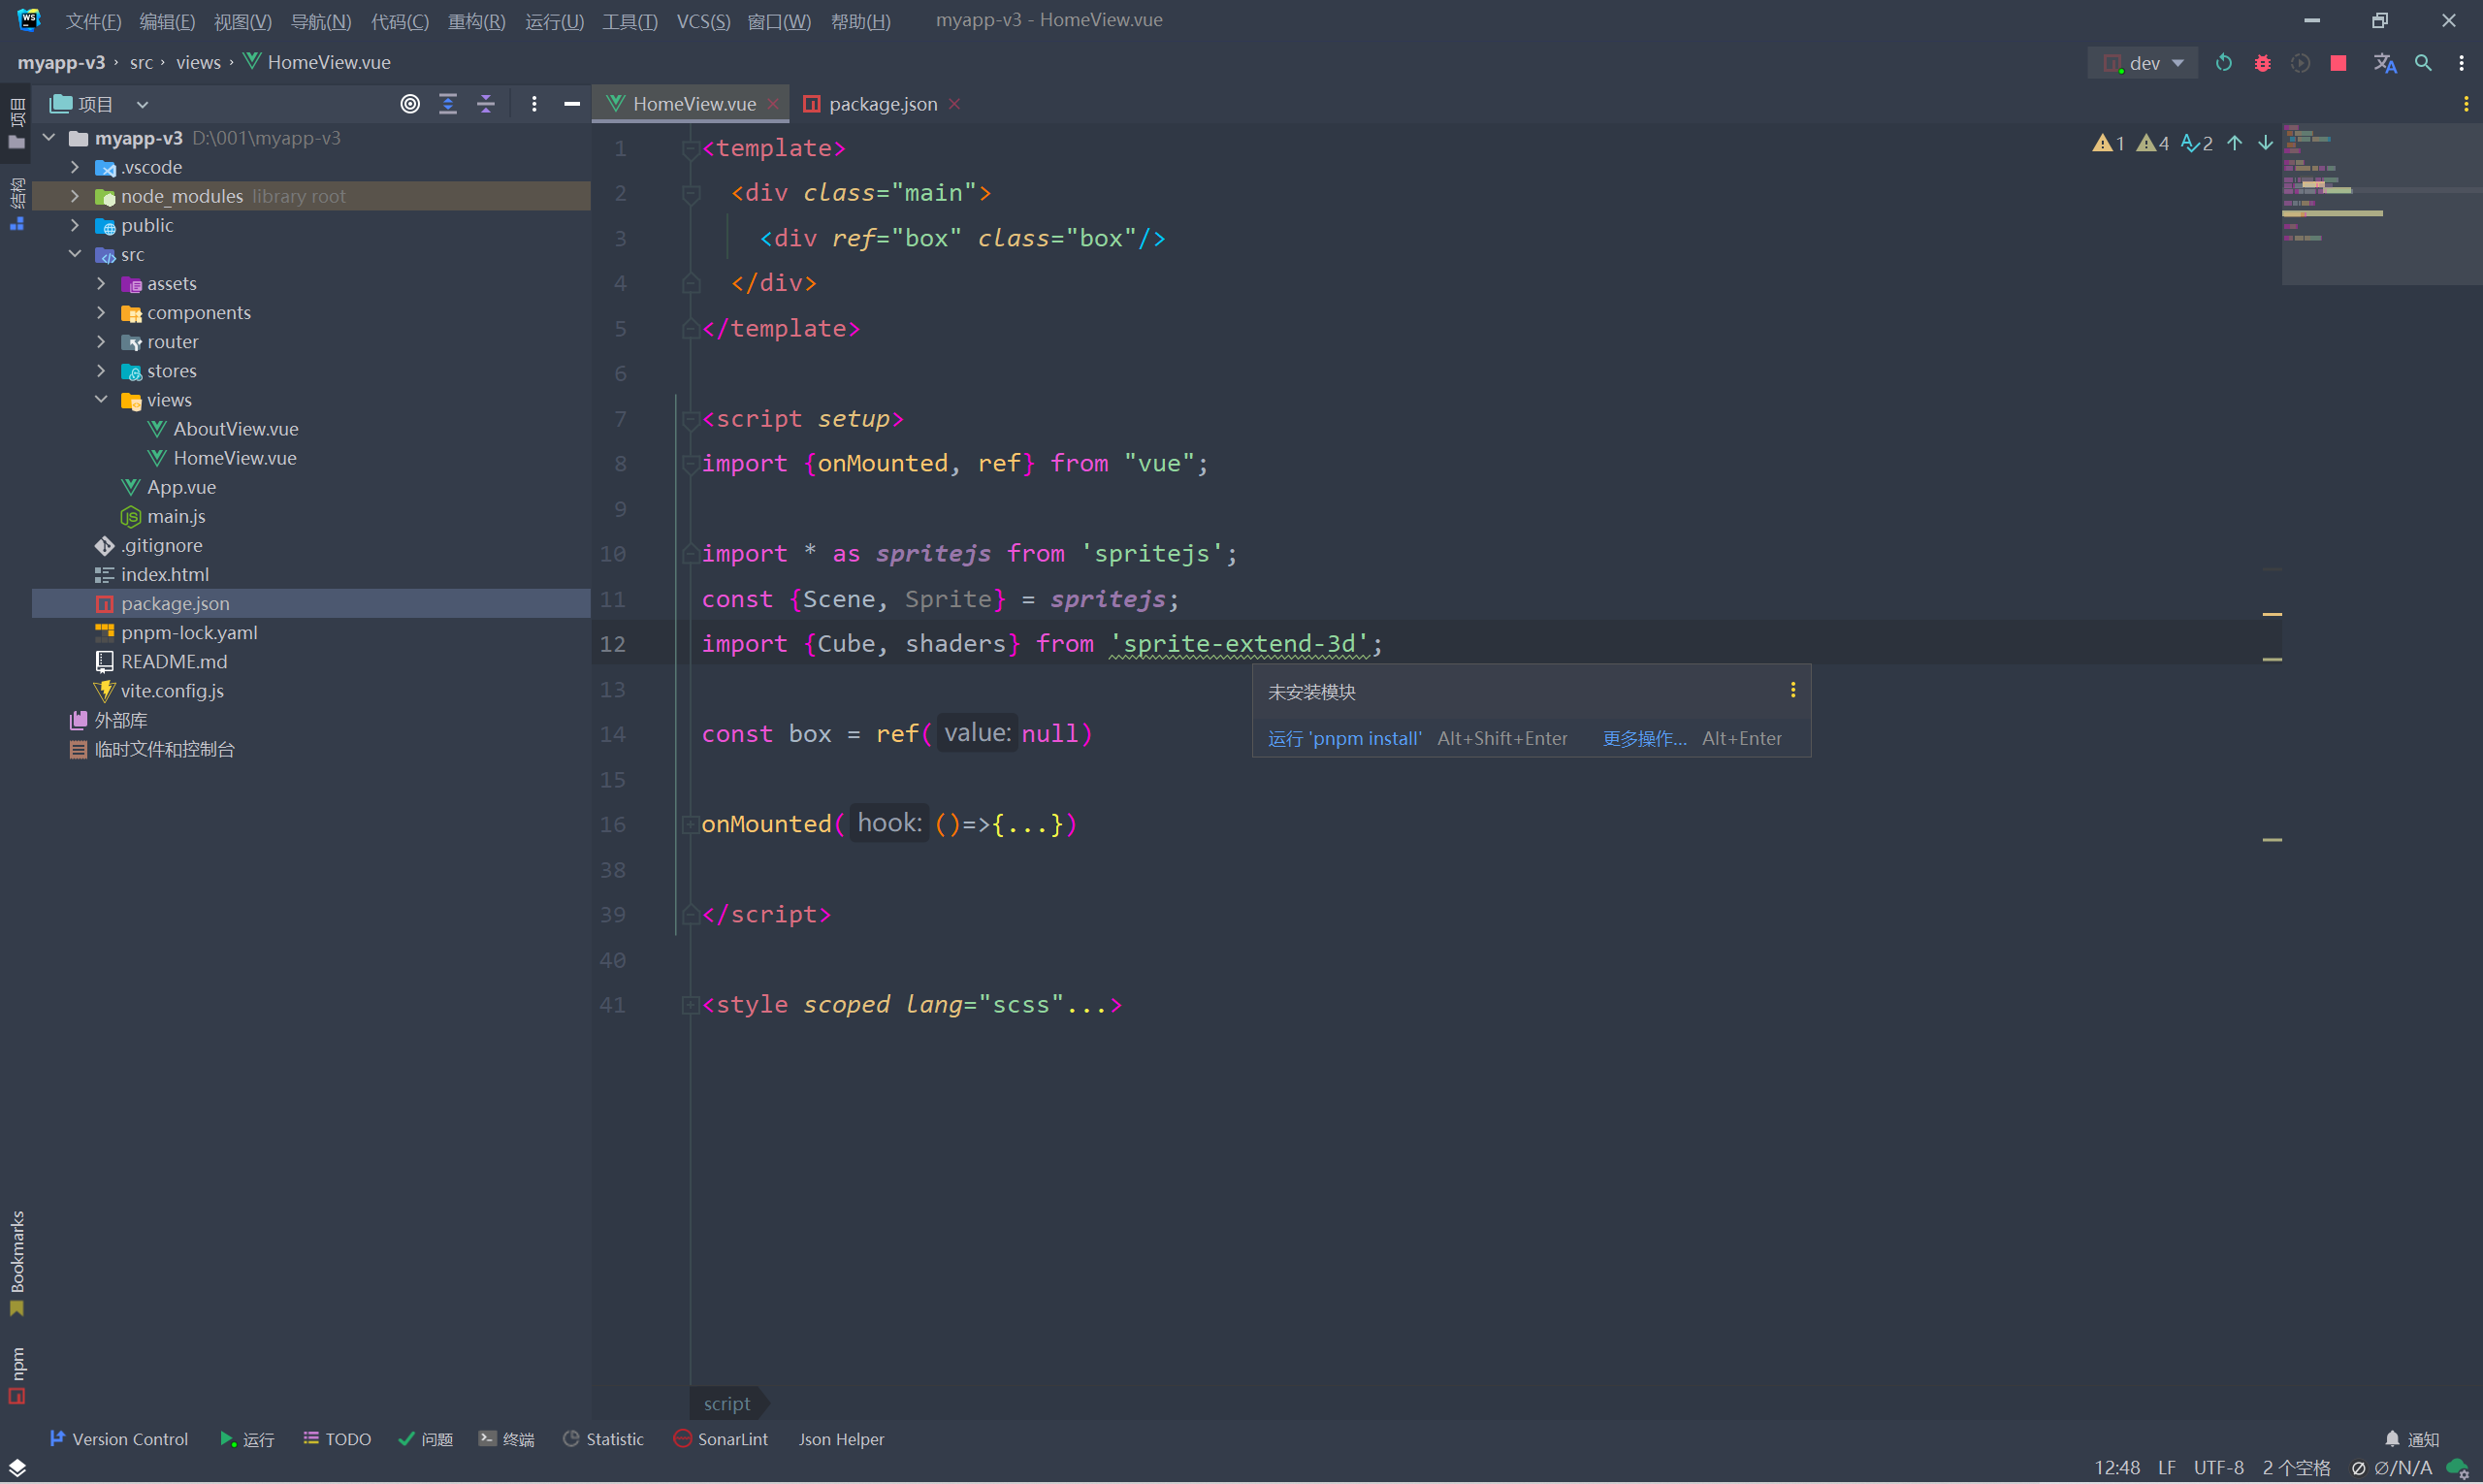Click 更多操作 in the install popup

coord(1644,738)
